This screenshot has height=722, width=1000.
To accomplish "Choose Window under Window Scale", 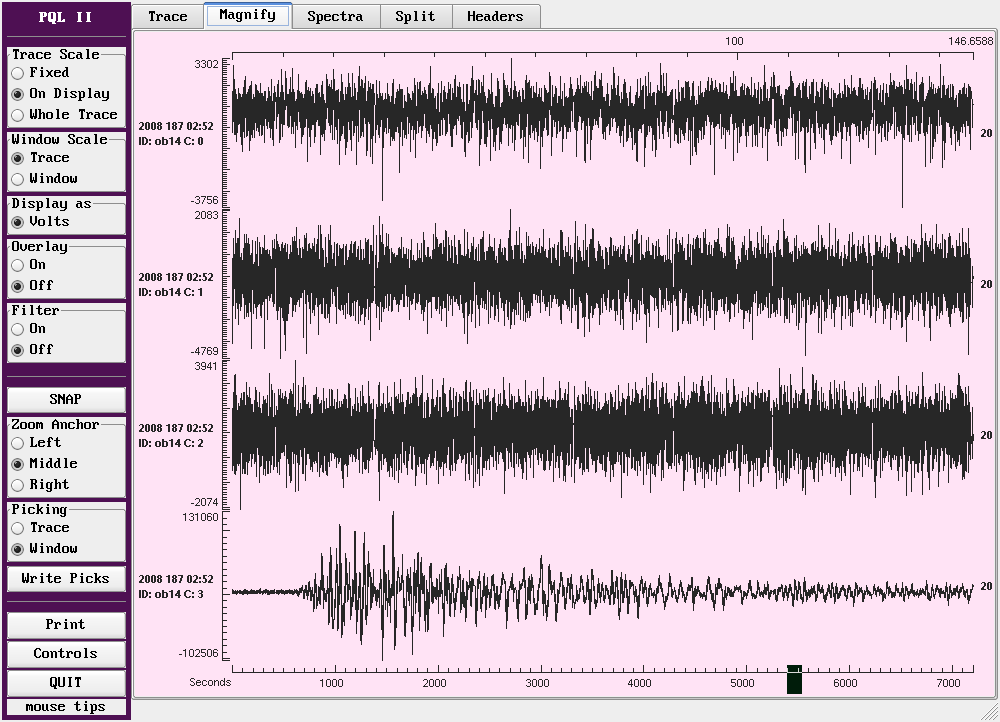I will click(x=18, y=179).
